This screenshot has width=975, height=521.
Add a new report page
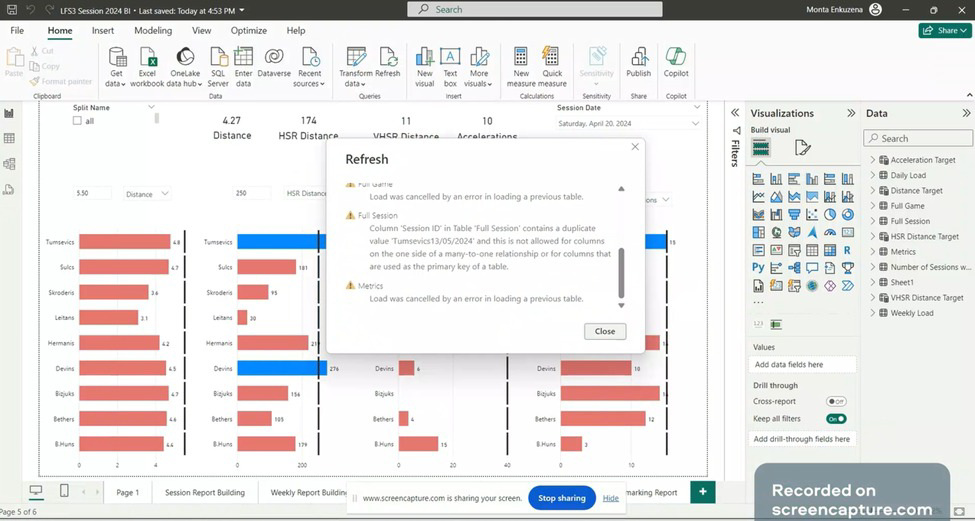click(703, 492)
